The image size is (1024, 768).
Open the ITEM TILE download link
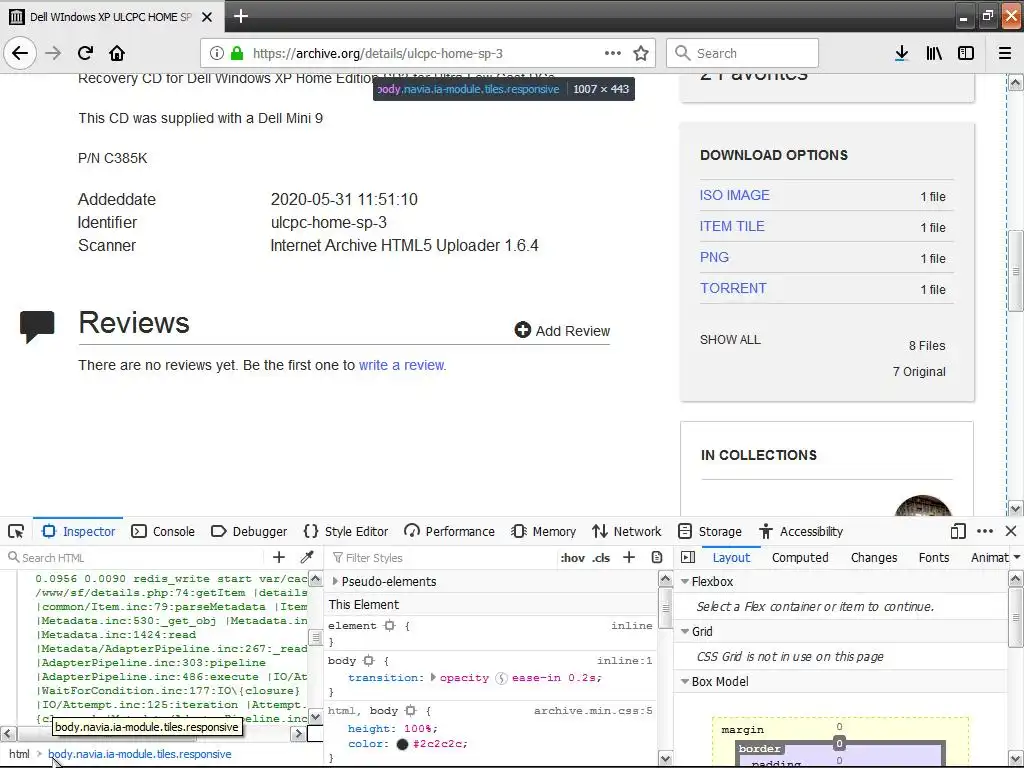[x=732, y=226]
